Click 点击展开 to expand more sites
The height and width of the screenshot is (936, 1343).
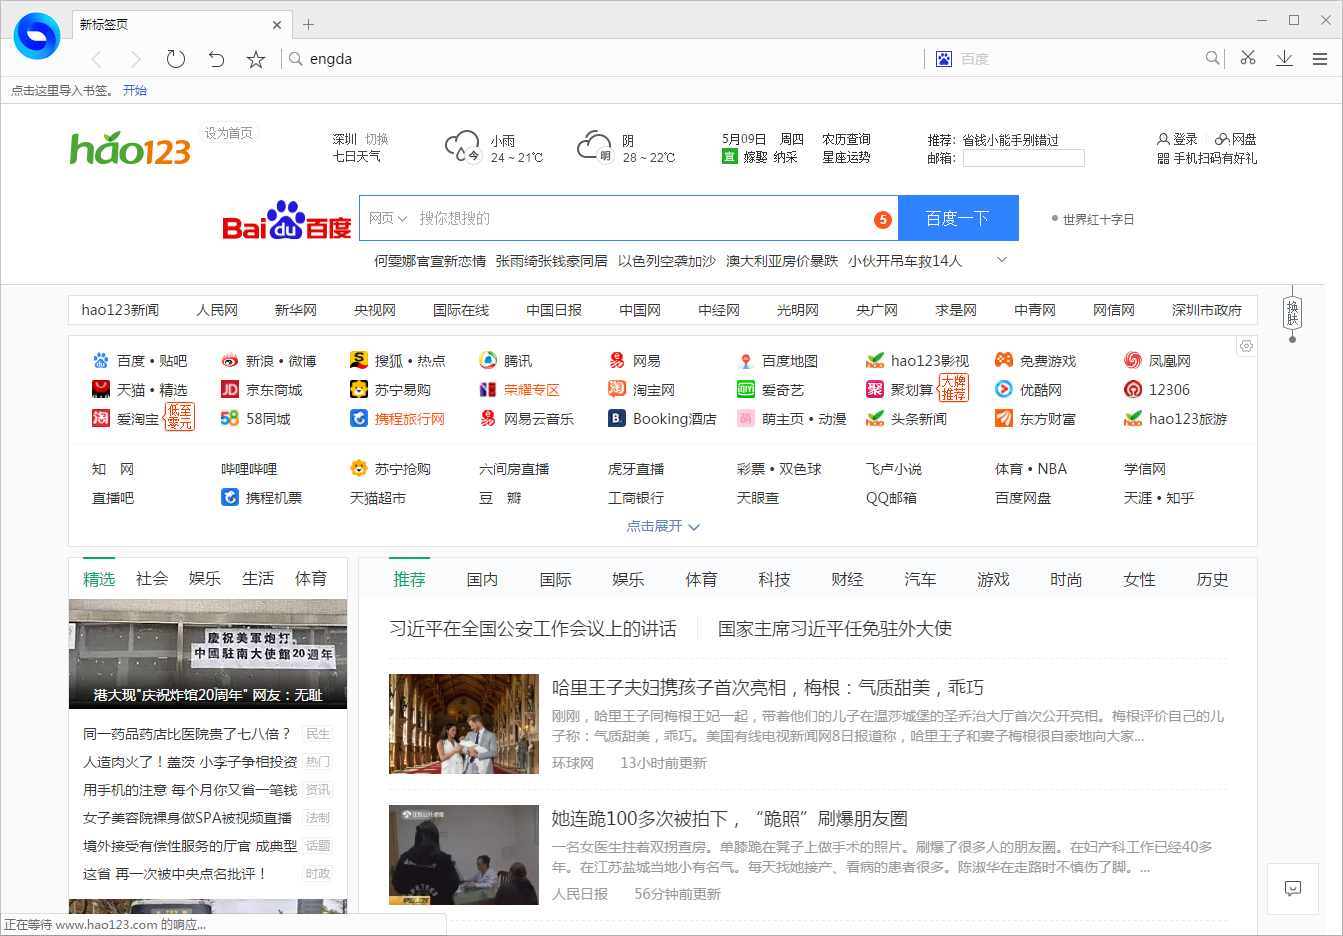tap(662, 526)
